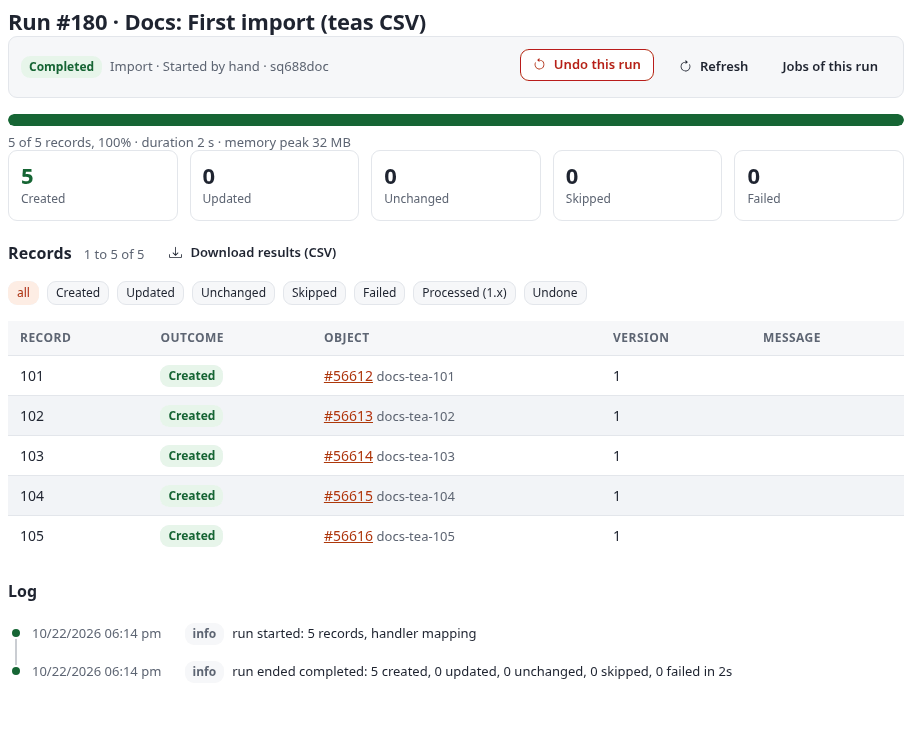Click the 'run started' log message

[x=354, y=634]
